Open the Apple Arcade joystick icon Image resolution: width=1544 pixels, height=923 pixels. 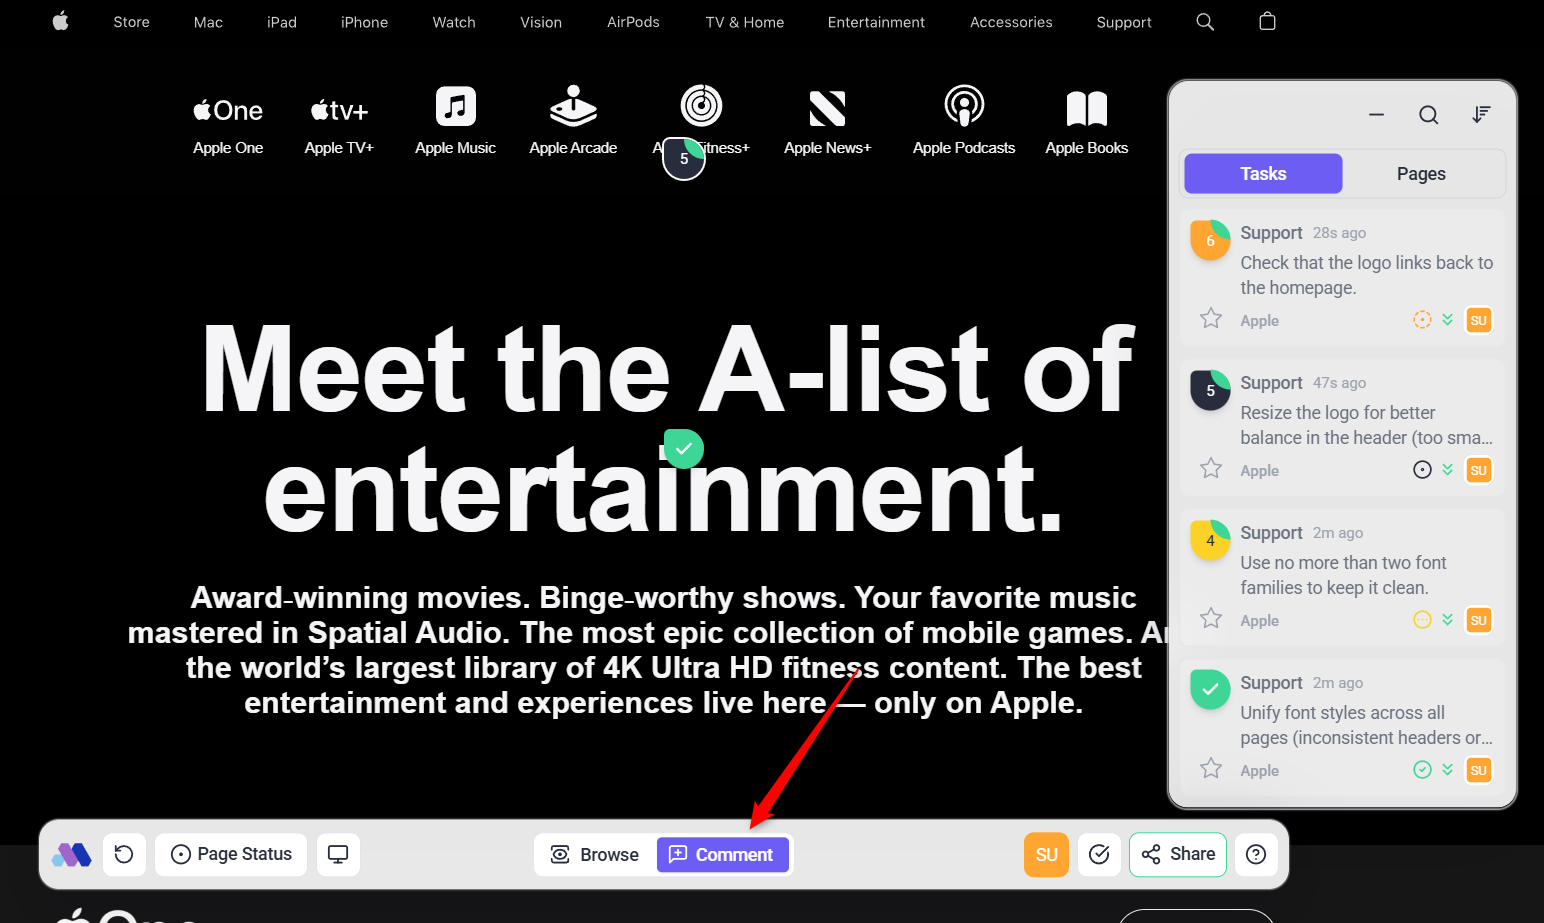coord(573,106)
